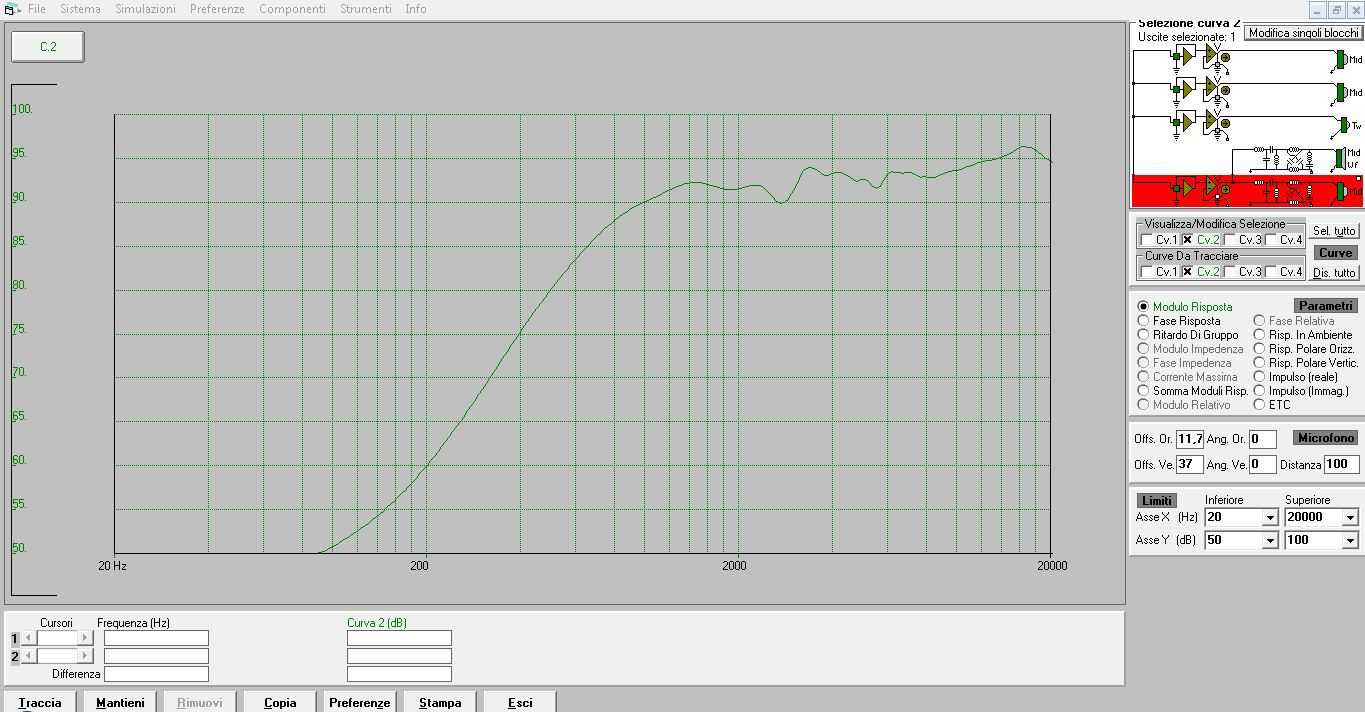Click the passive crossover network of Mid Wf
Viewport: 1365px width, 712px height.
[x=1282, y=159]
